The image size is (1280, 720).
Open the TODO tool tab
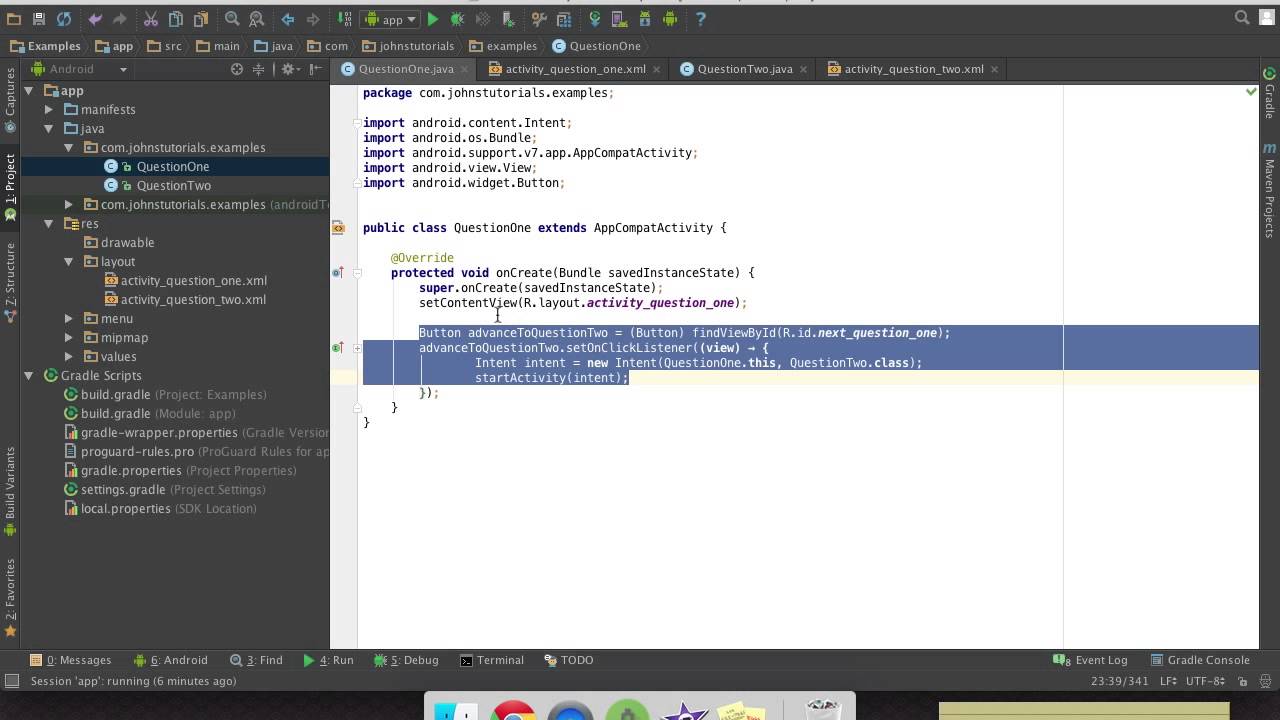pos(569,660)
